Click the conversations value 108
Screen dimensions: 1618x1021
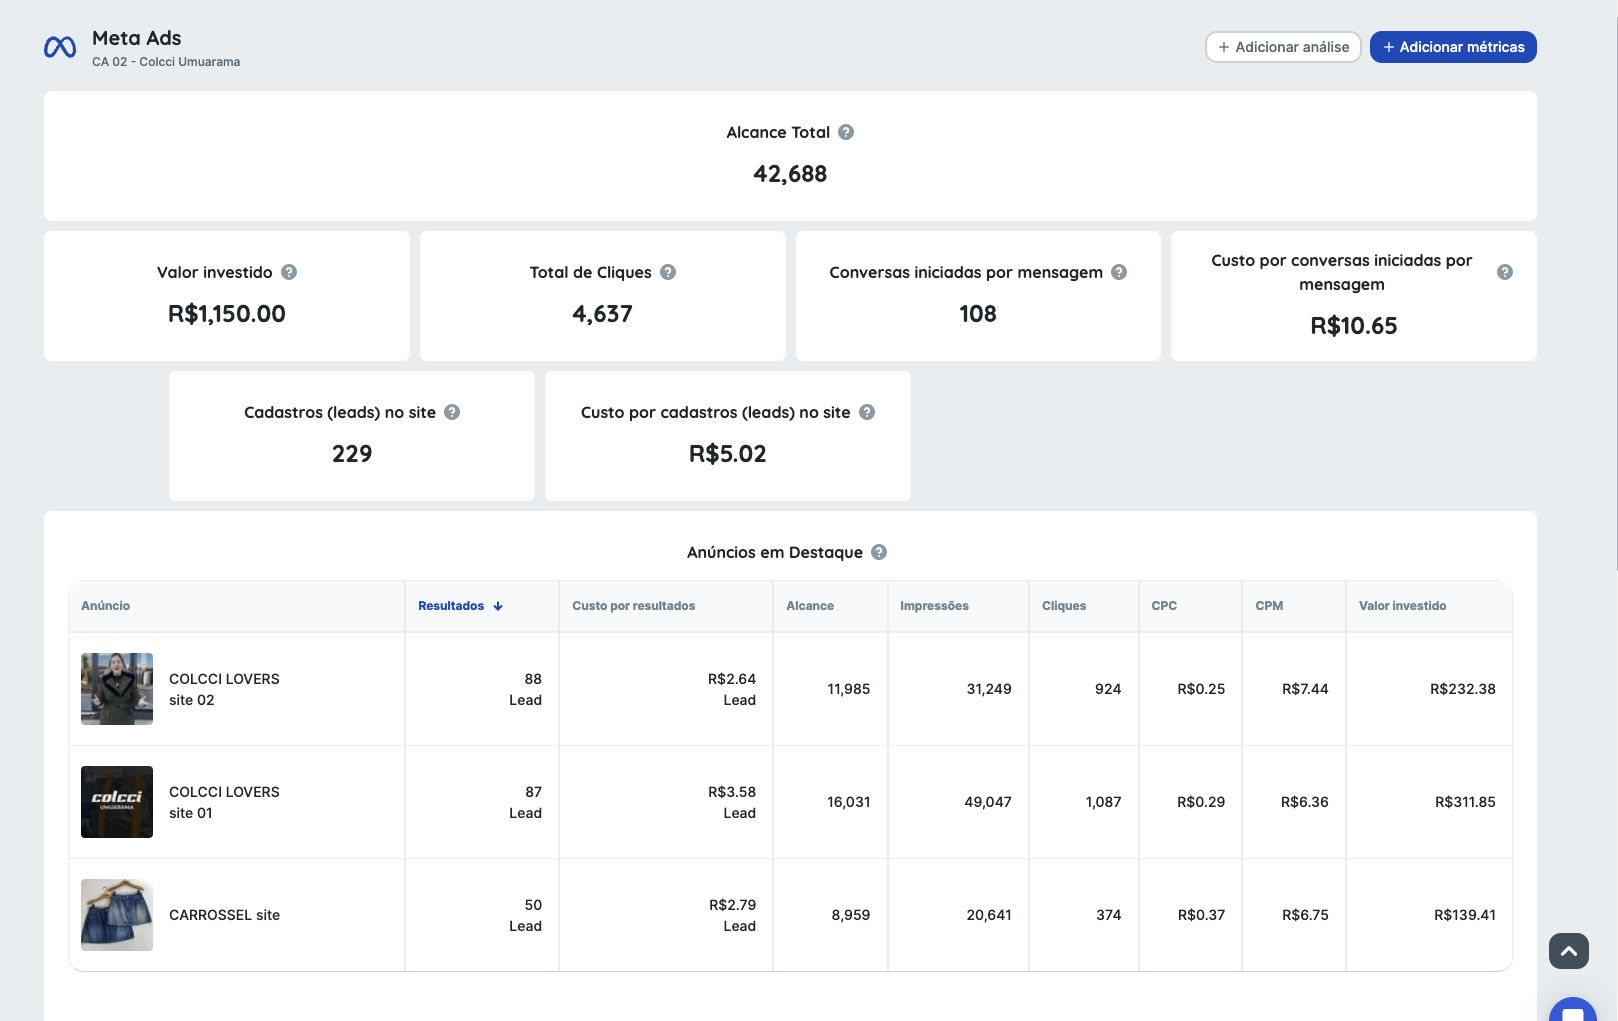coord(978,314)
